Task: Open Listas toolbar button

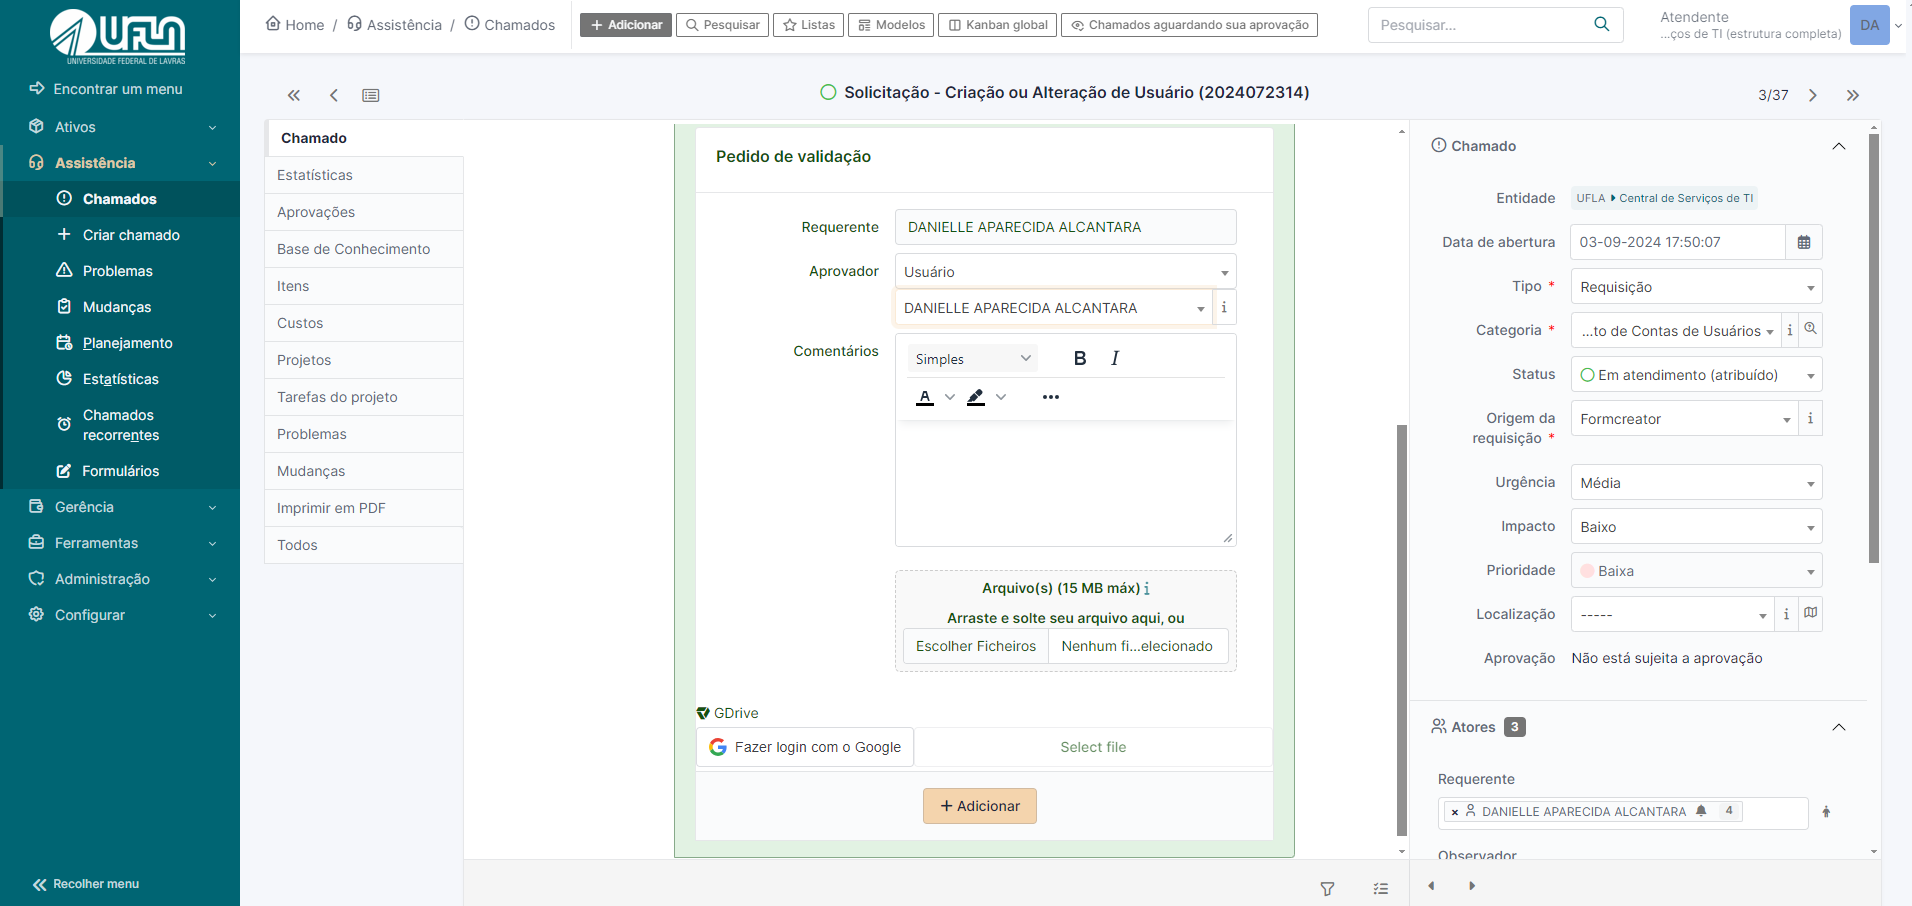Action: tap(808, 25)
